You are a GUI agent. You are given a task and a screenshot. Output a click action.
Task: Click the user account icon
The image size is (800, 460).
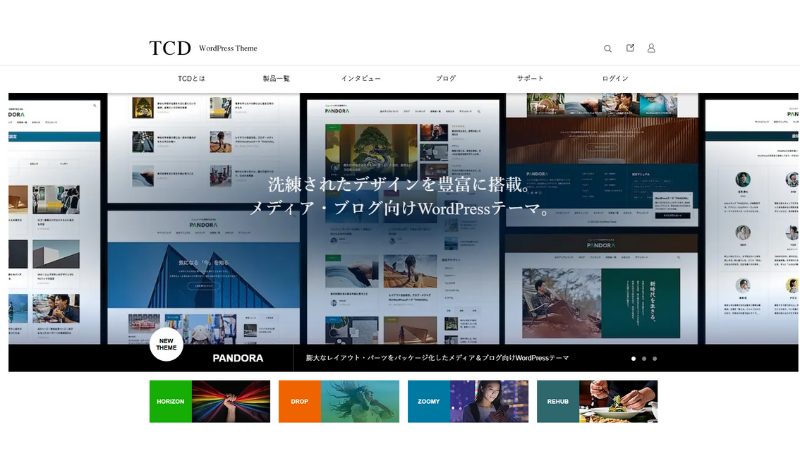(651, 48)
